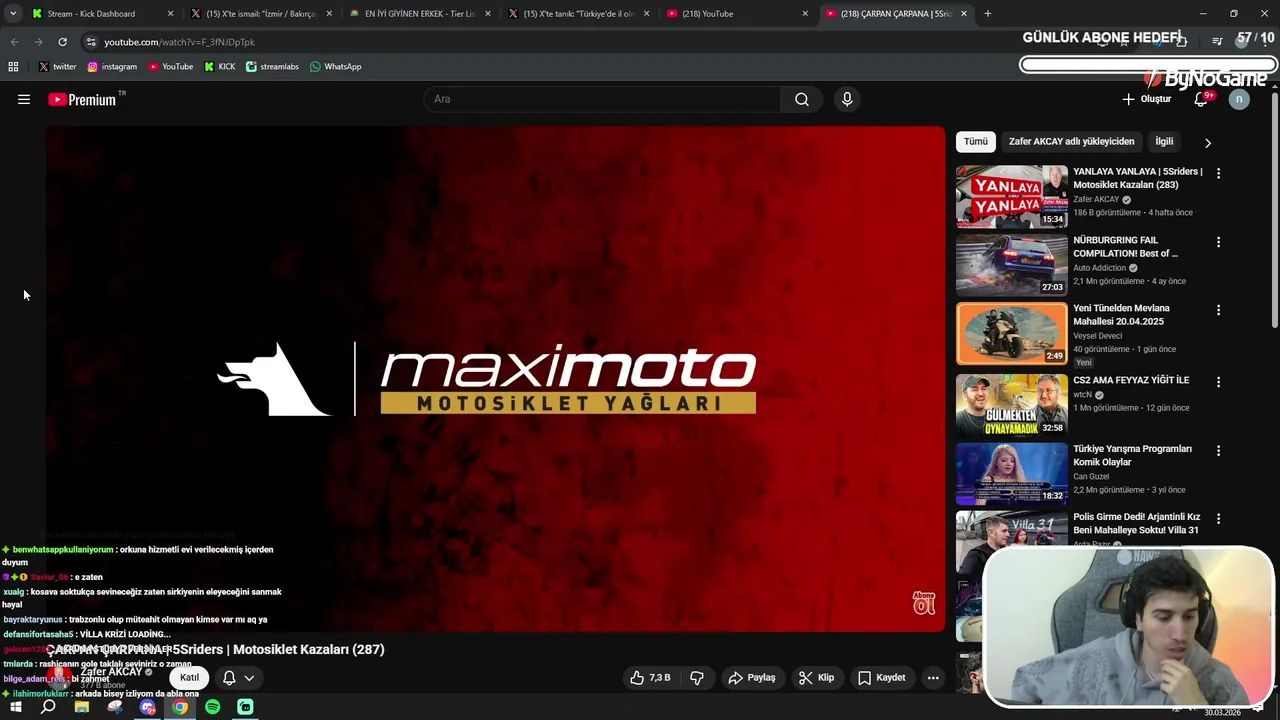The width and height of the screenshot is (1280, 720).
Task: Click the maximoto video player area
Action: [495, 379]
